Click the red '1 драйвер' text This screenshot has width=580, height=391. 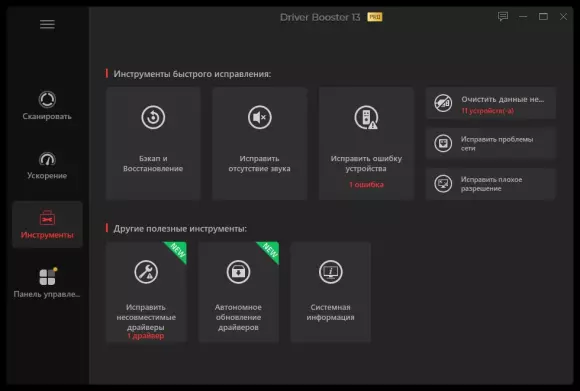[x=146, y=336]
